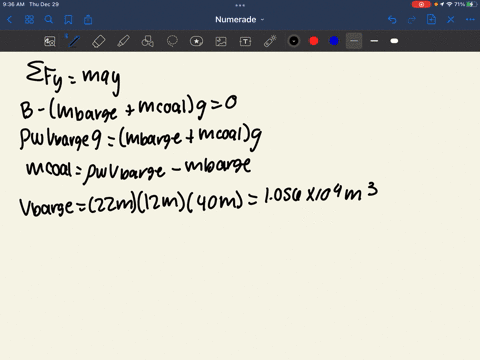
Task: Choose the black pen color
Action: point(294,41)
